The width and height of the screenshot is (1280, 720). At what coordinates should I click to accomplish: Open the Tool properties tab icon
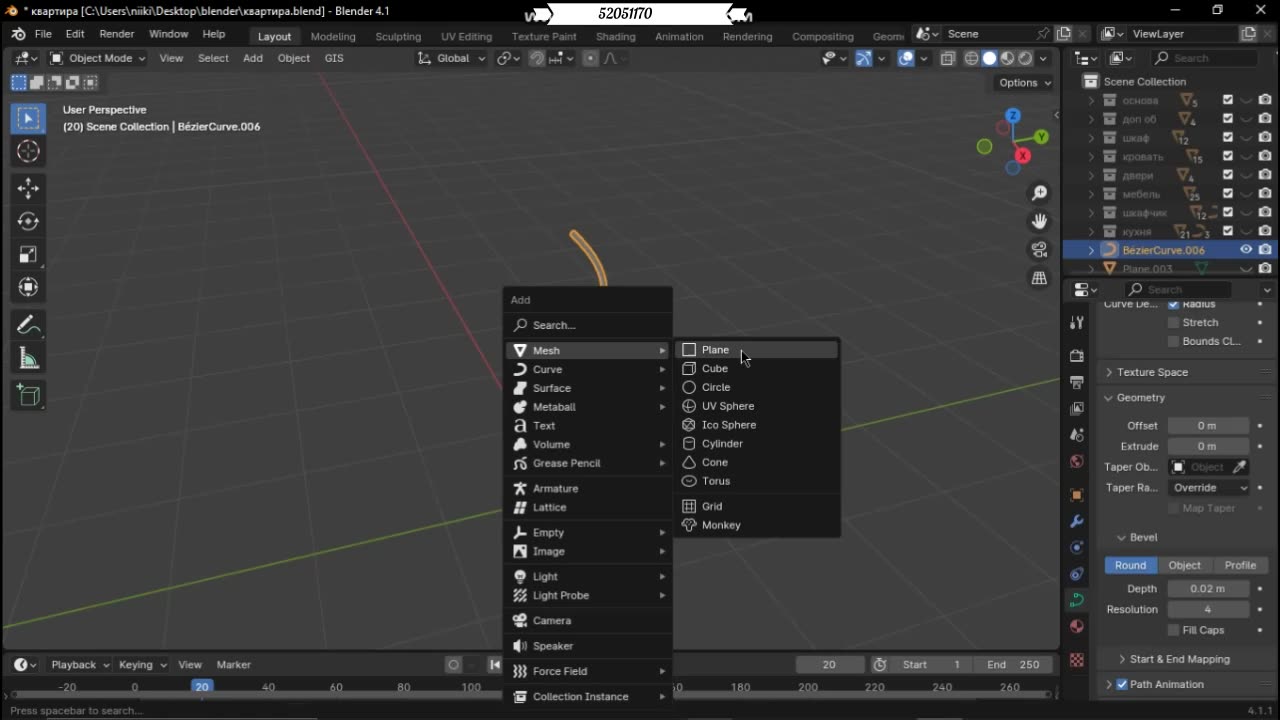click(1077, 322)
